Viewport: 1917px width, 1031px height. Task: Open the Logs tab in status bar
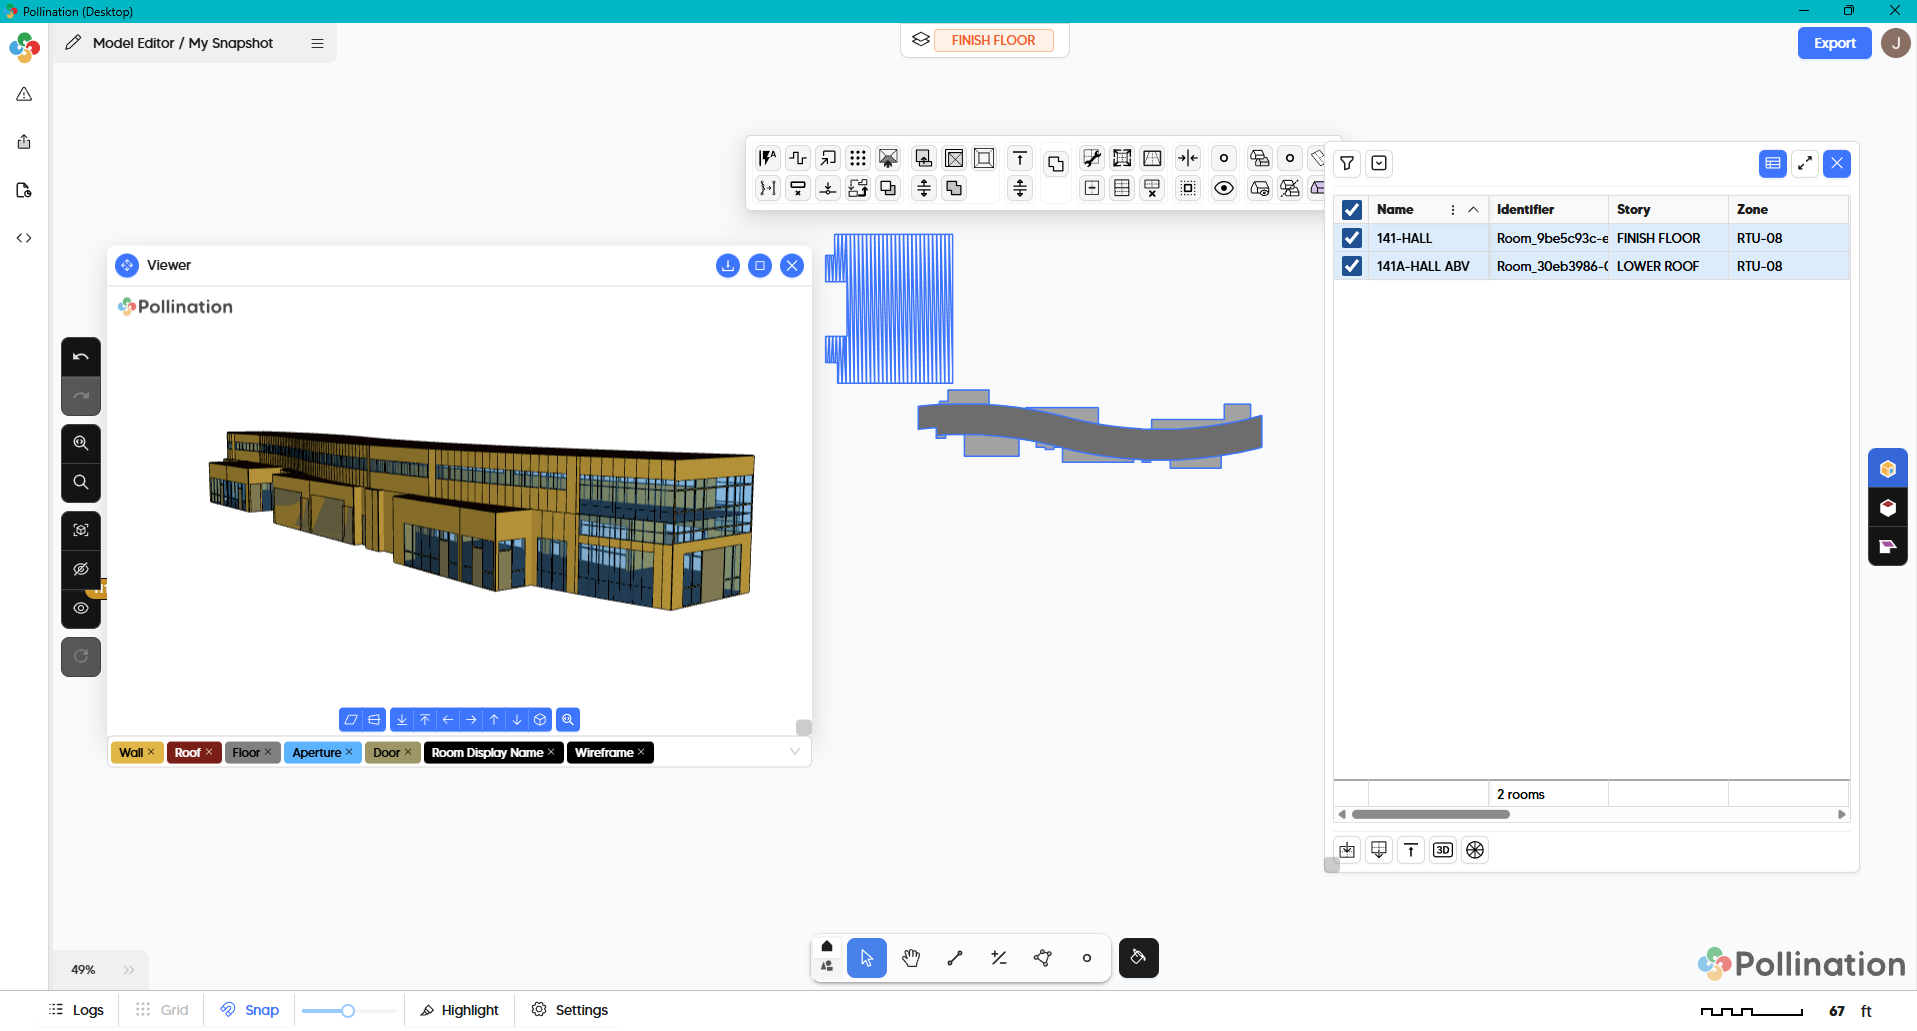(x=77, y=1010)
